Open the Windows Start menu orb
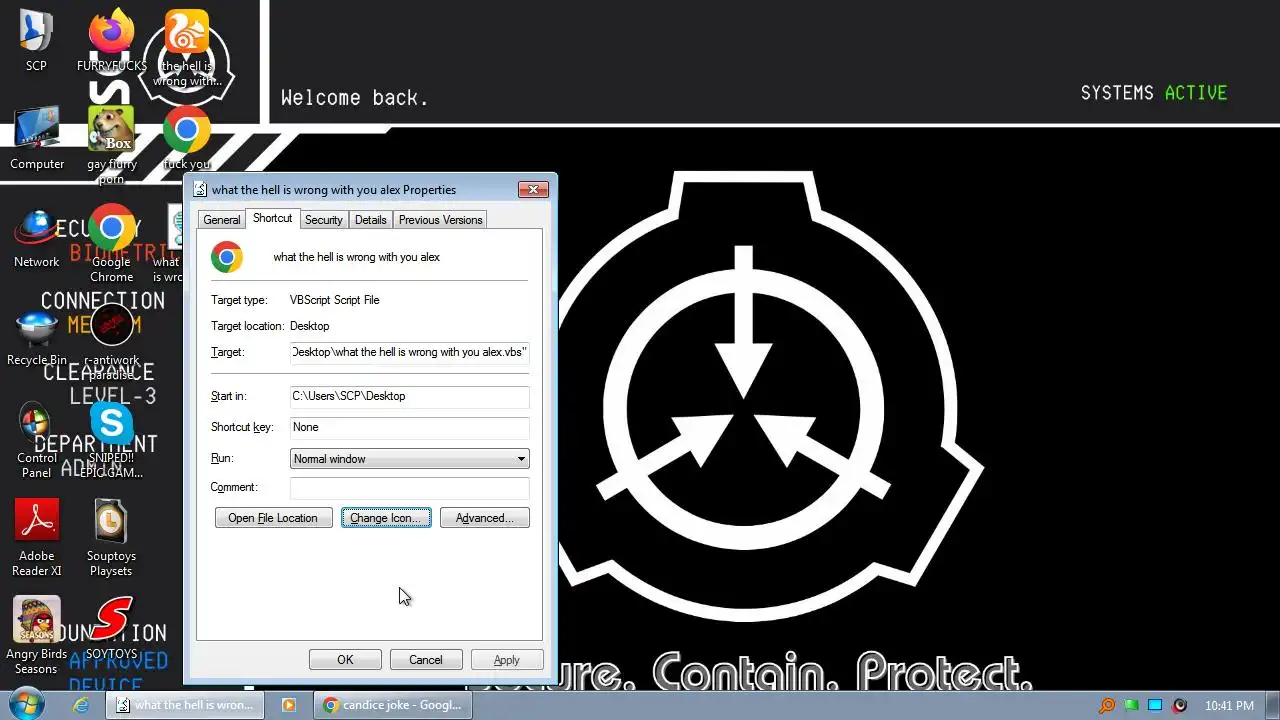 click(x=27, y=704)
